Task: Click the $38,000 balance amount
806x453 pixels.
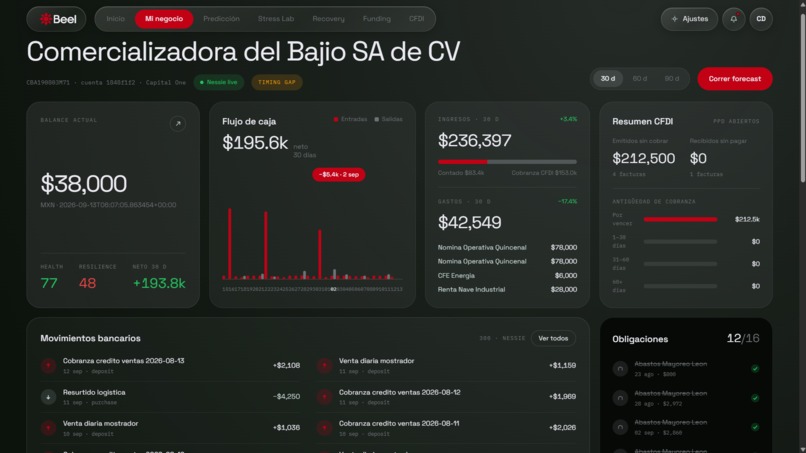Action: pos(83,184)
